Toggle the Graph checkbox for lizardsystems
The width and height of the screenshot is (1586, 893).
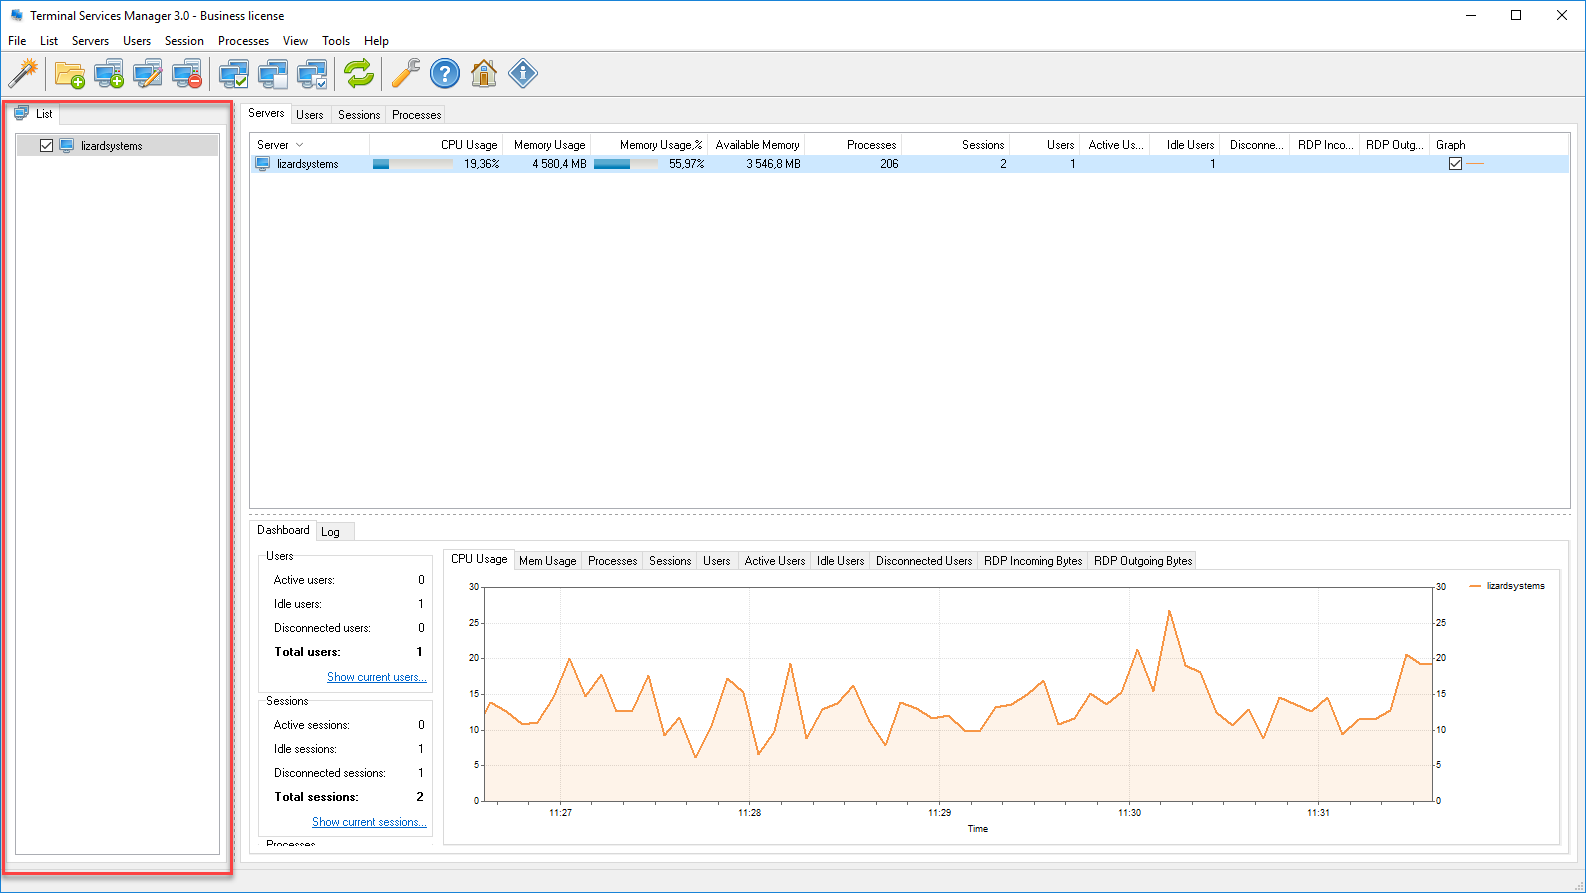coord(1455,164)
